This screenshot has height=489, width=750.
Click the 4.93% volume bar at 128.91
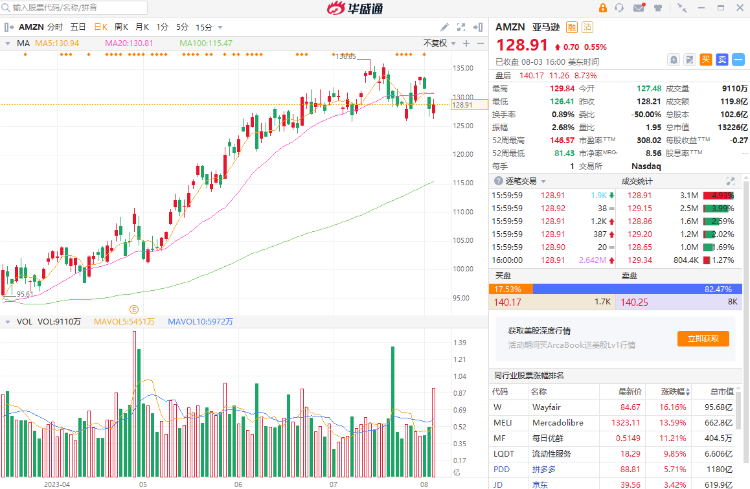click(719, 195)
